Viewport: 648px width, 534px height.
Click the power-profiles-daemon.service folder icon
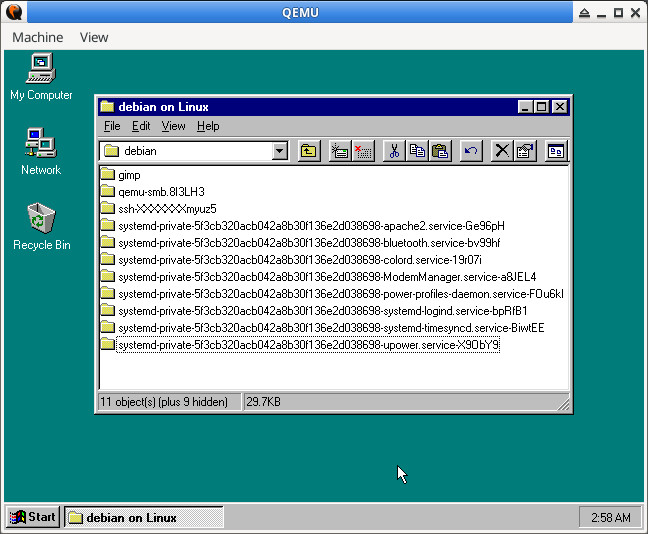coord(107,293)
